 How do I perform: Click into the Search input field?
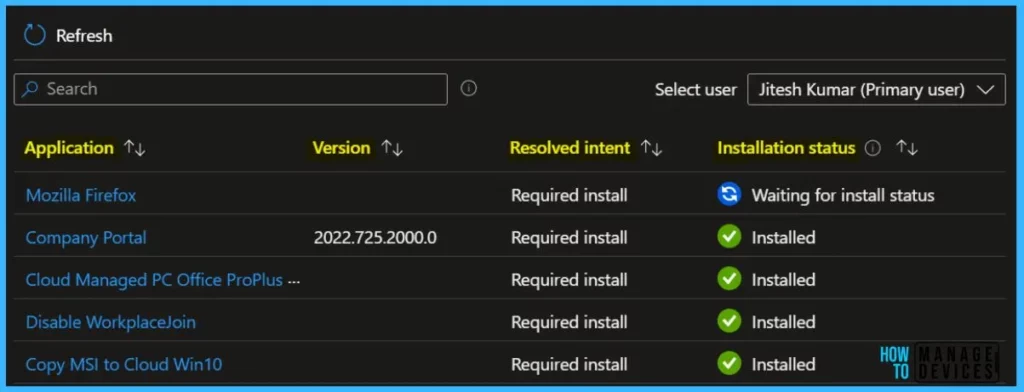[x=231, y=89]
